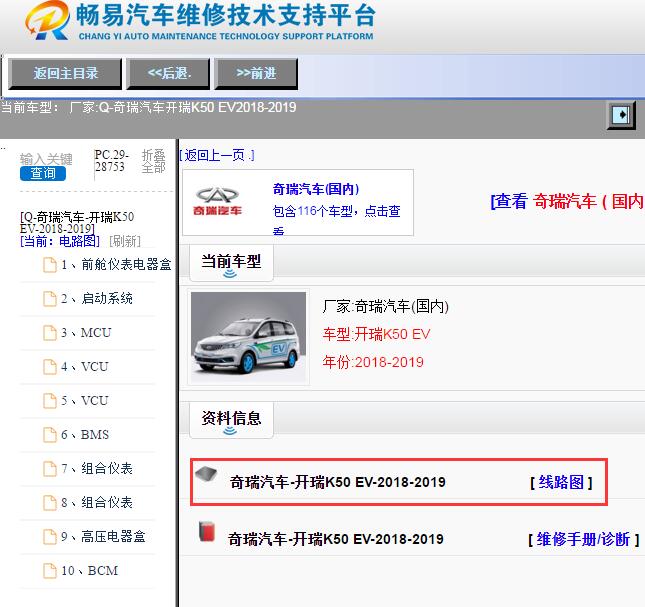Select the 当前车型 tab
Screen dimensions: 645x607
(x=231, y=263)
